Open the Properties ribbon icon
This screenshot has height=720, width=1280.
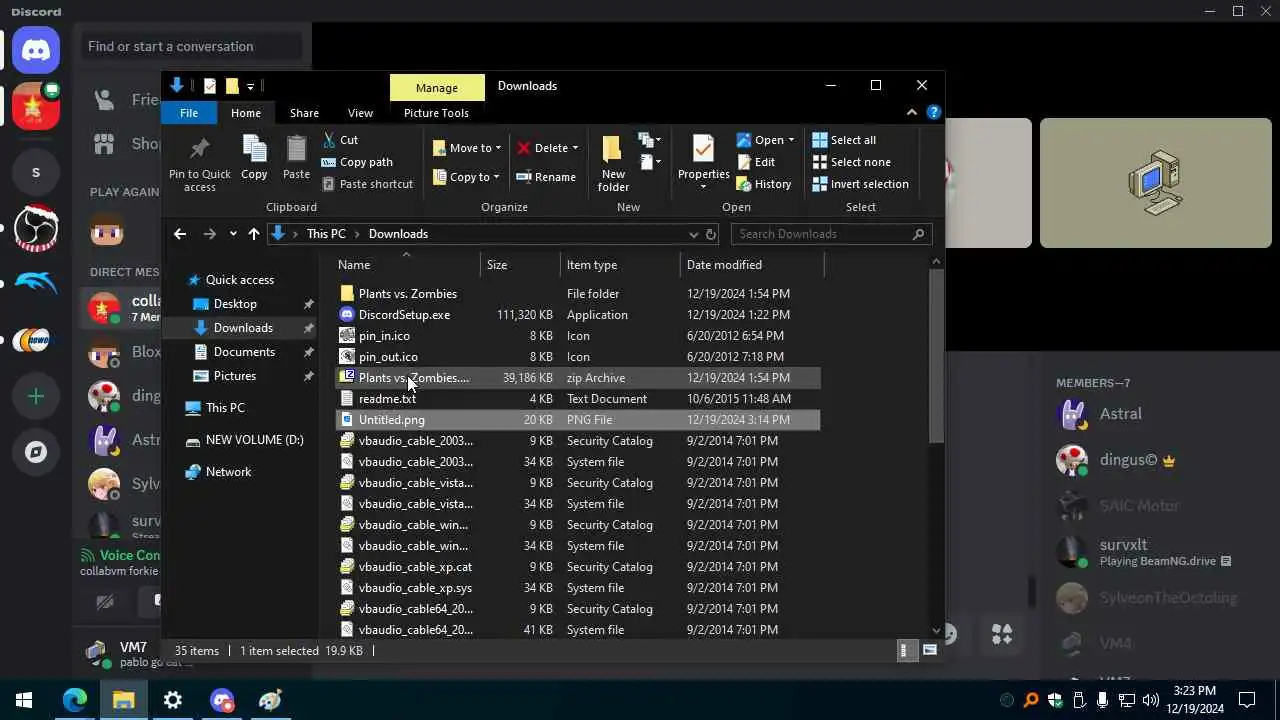click(703, 162)
